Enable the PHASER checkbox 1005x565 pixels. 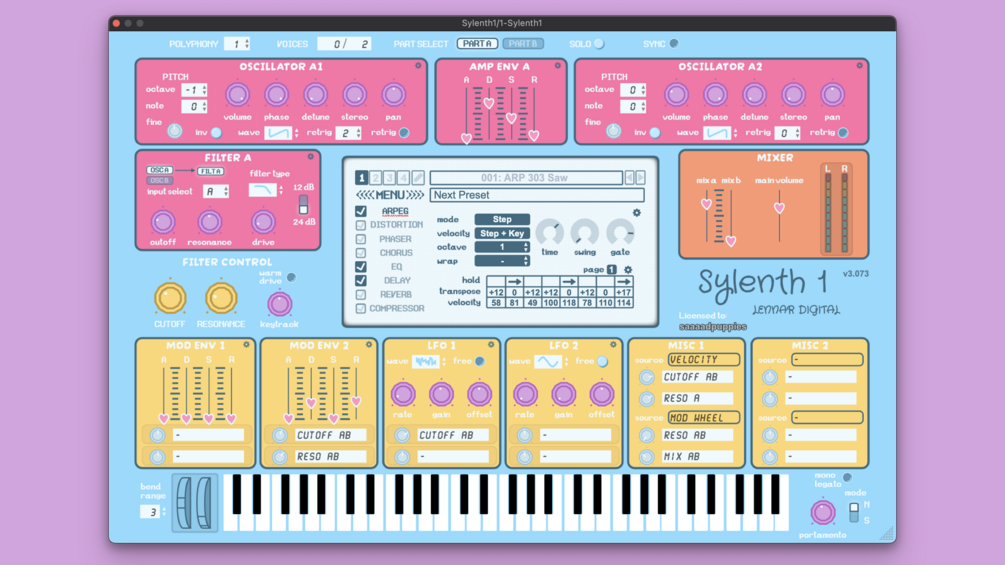(x=361, y=239)
